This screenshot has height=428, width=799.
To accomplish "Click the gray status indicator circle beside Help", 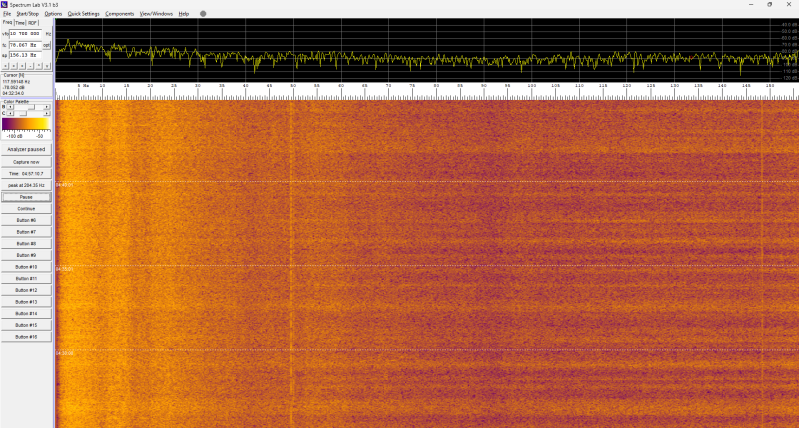I will (x=203, y=14).
